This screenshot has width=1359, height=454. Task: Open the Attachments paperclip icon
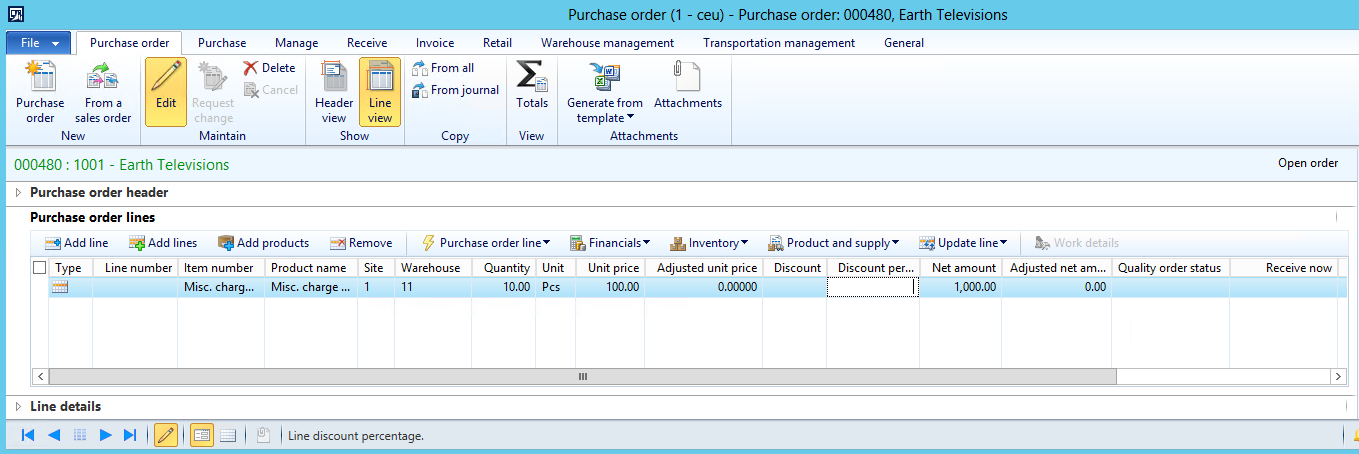click(x=687, y=78)
